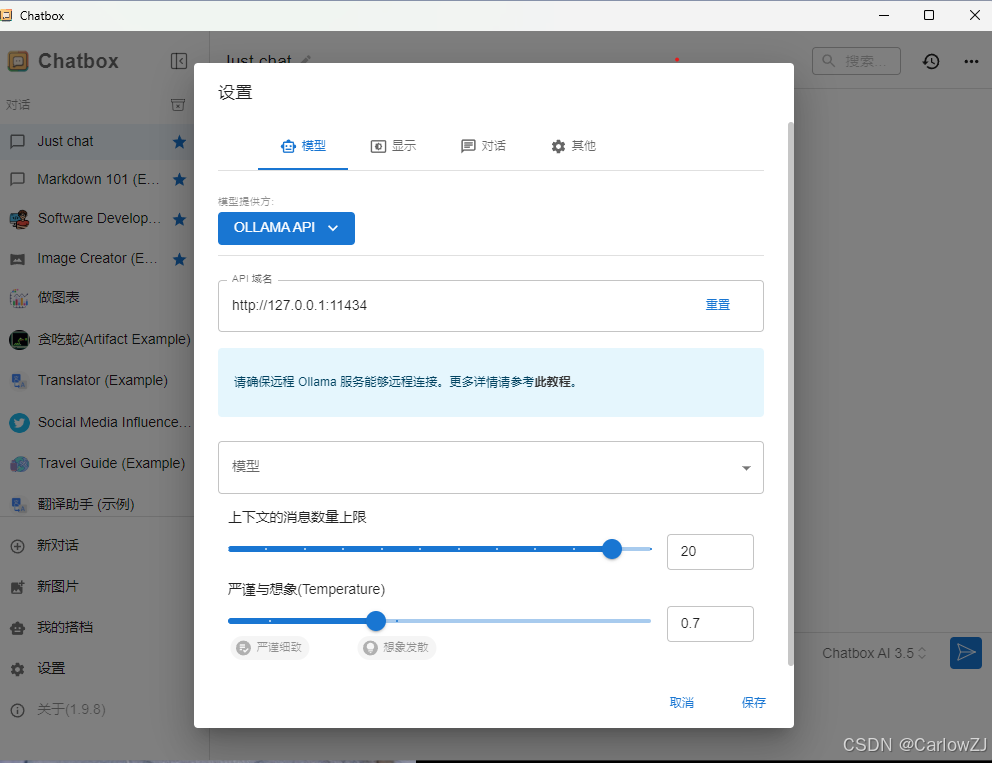Click the 贪吃蛇 Artifact Example avatar

[19, 340]
